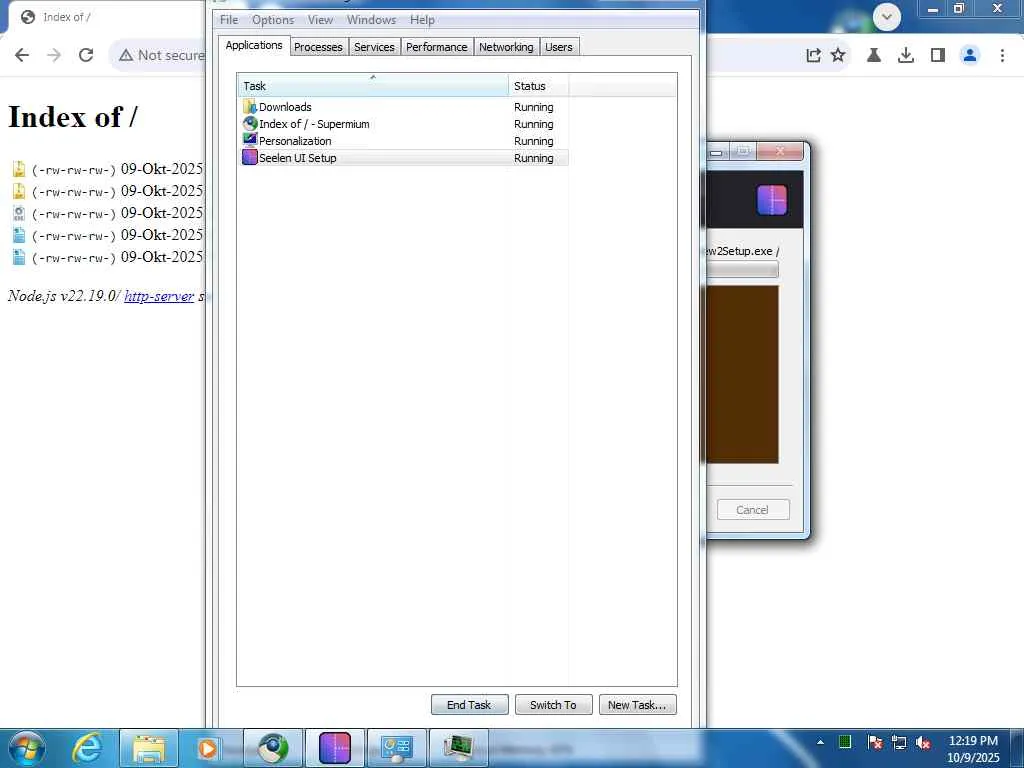Click the green CPU meter tray icon
Viewport: 1024px width, 768px height.
pos(845,742)
